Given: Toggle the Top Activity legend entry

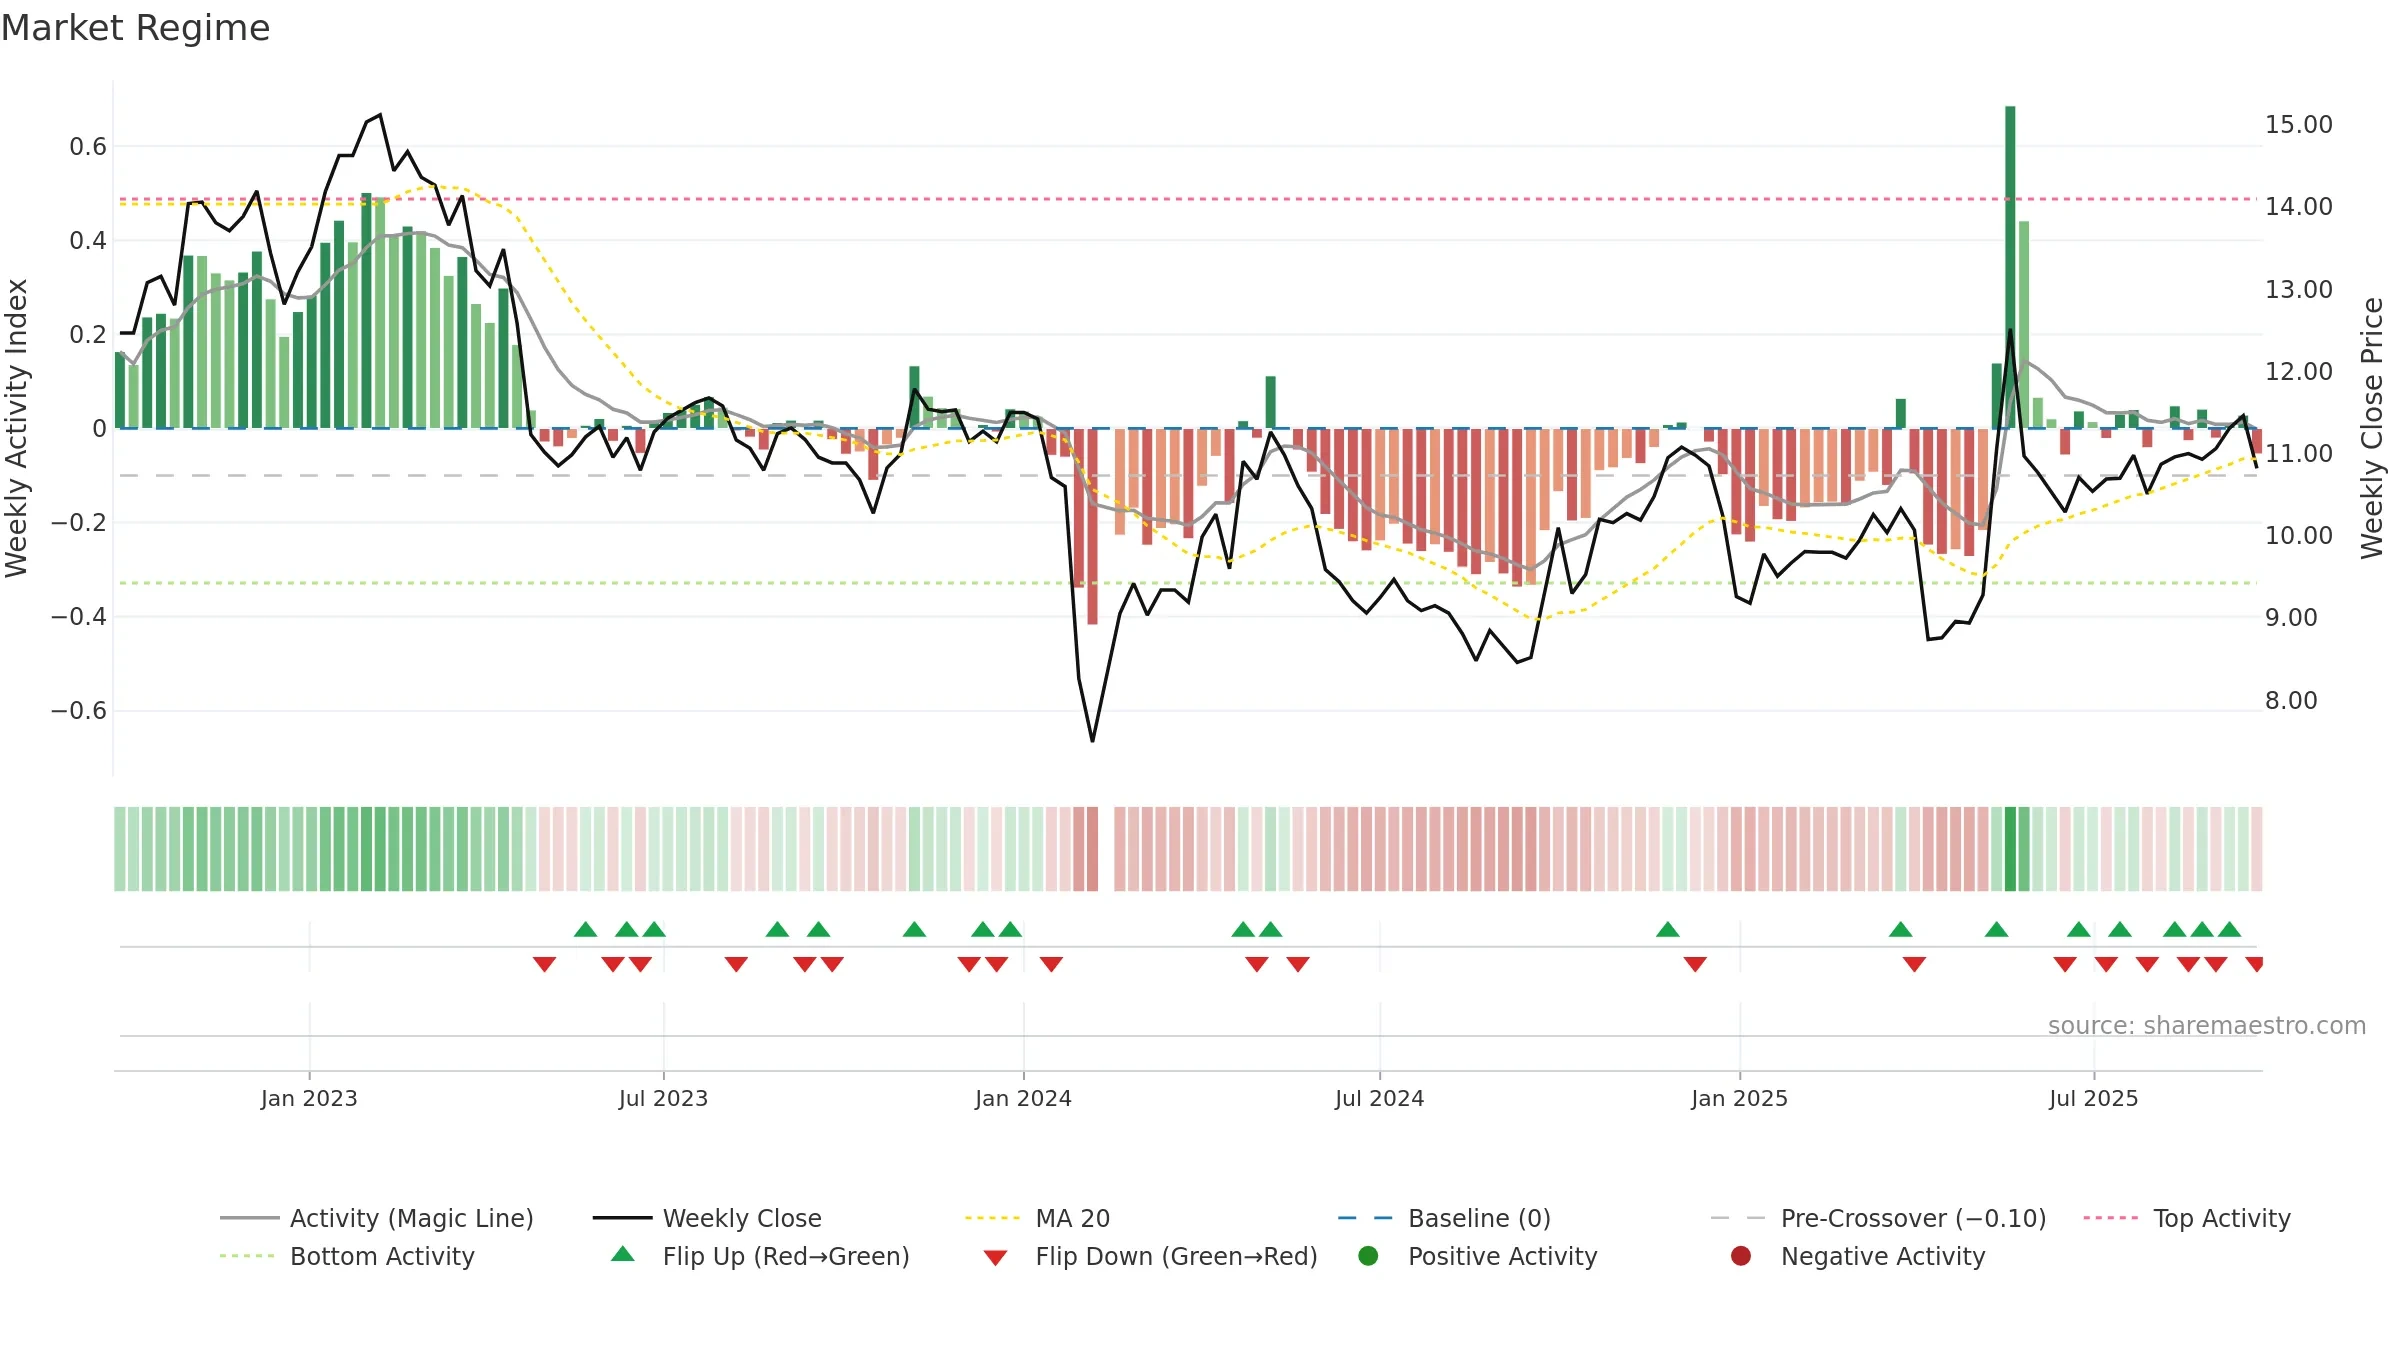Looking at the screenshot, I should 2187,1218.
